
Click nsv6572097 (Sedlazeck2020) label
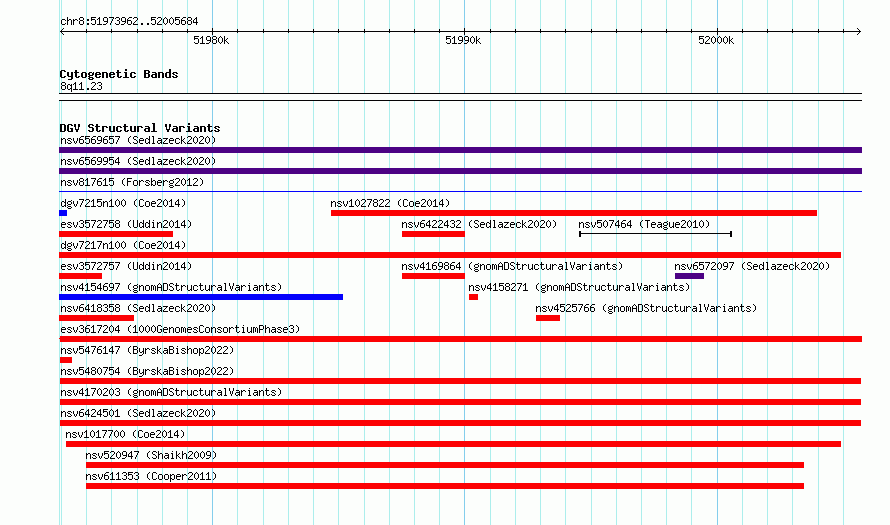[x=752, y=266]
